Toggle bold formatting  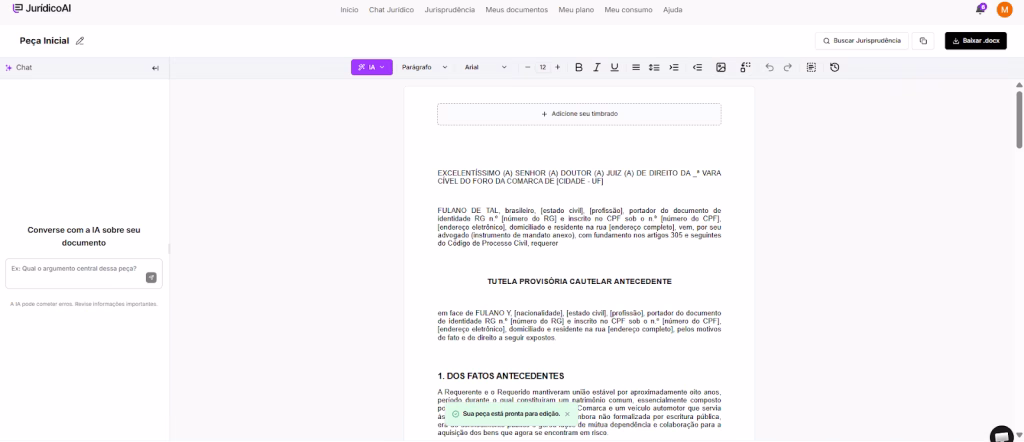click(579, 67)
